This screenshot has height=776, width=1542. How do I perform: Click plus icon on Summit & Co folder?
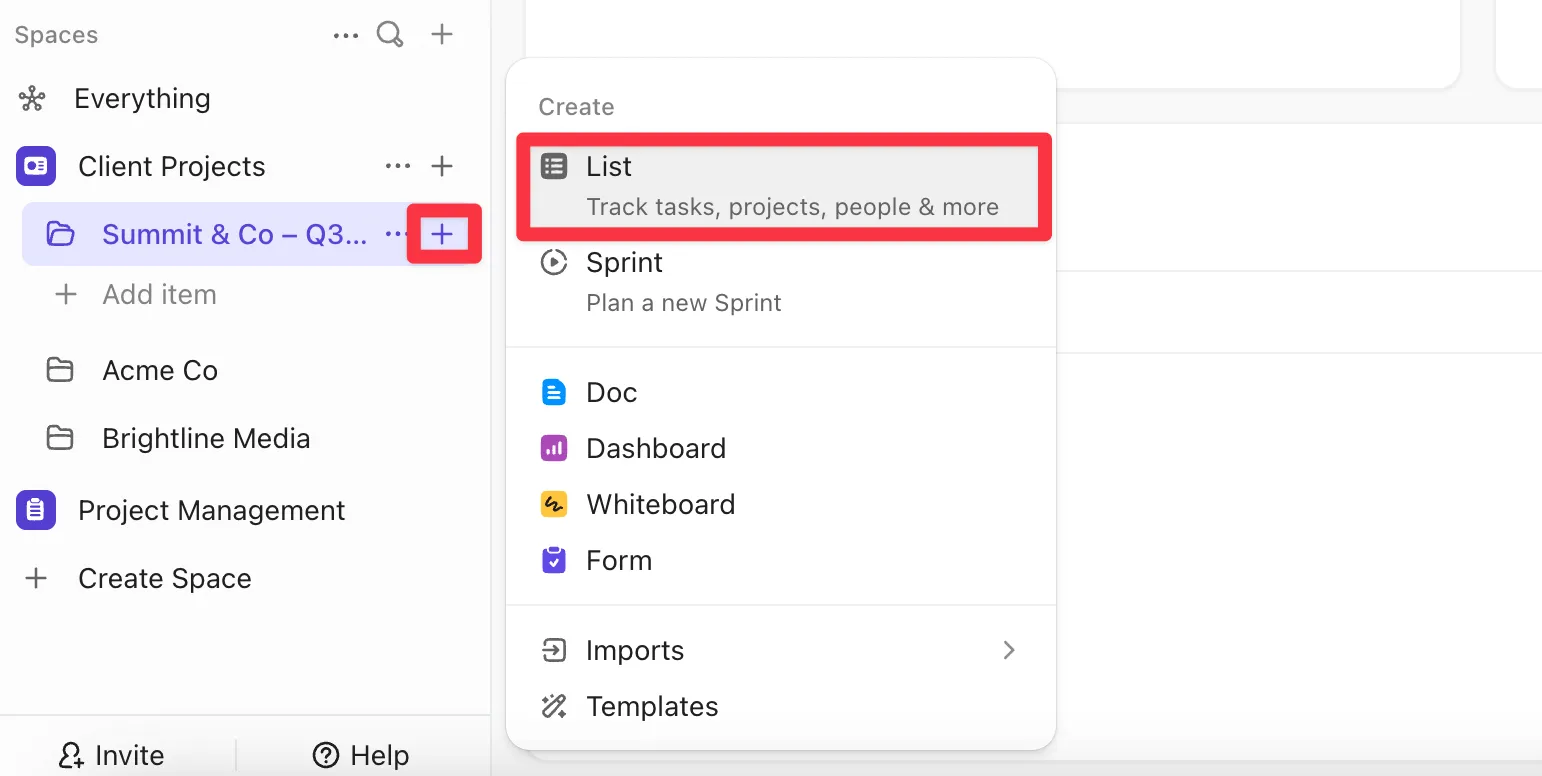coord(442,235)
